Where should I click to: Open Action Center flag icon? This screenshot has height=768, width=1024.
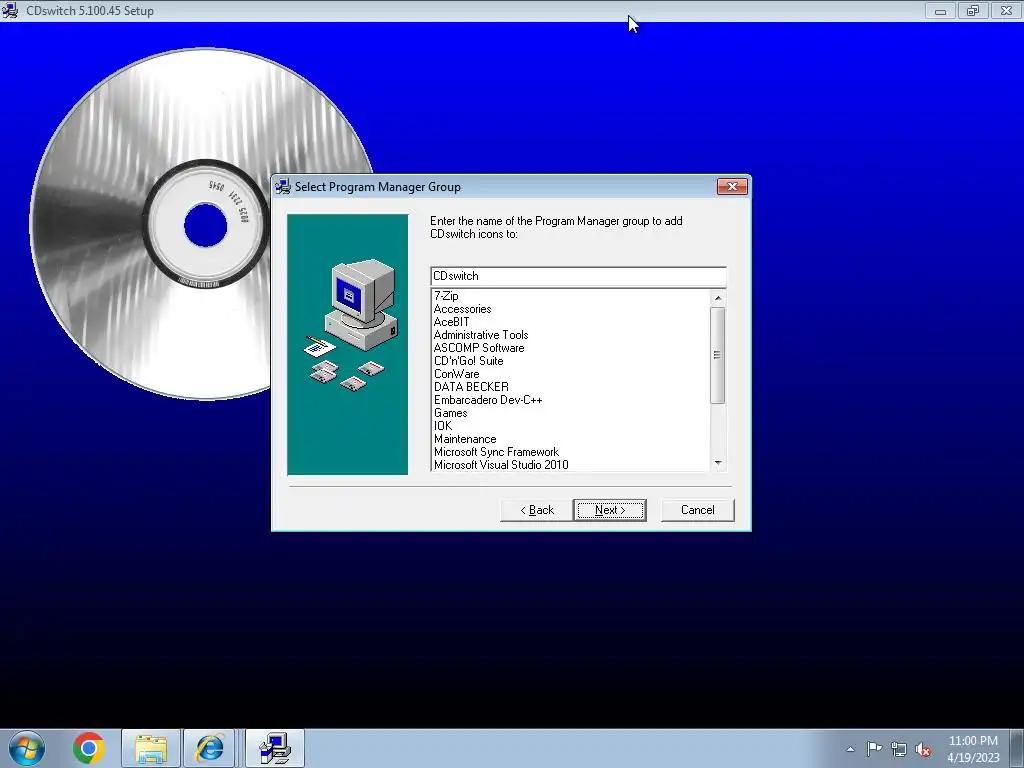pos(874,748)
